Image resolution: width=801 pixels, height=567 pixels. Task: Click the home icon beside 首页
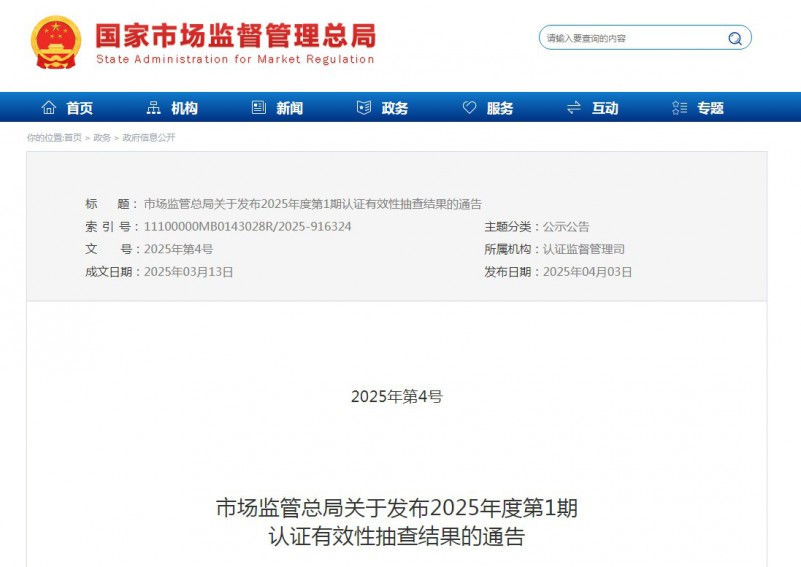click(x=49, y=107)
